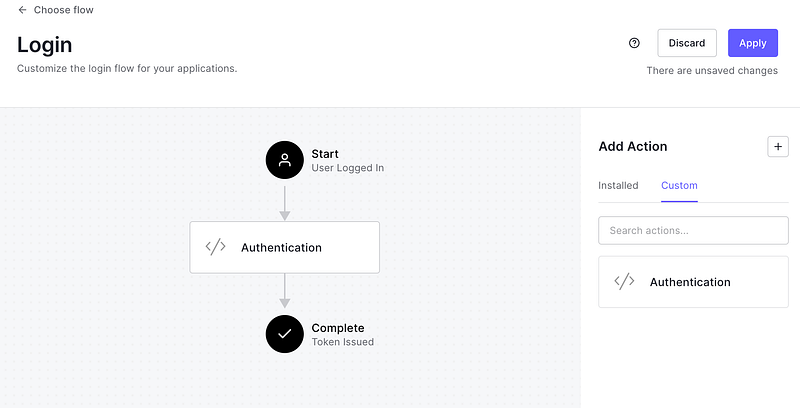The width and height of the screenshot is (800, 408).
Task: Focus the Search actions input field
Action: 693,230
